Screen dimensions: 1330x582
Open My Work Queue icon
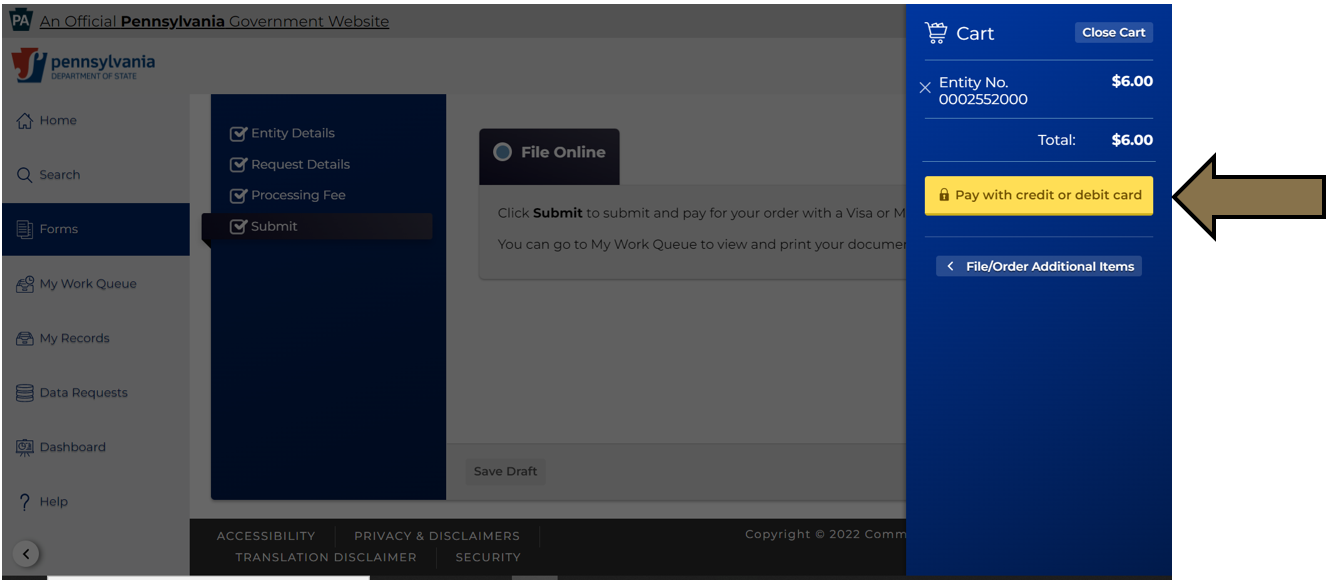point(25,284)
